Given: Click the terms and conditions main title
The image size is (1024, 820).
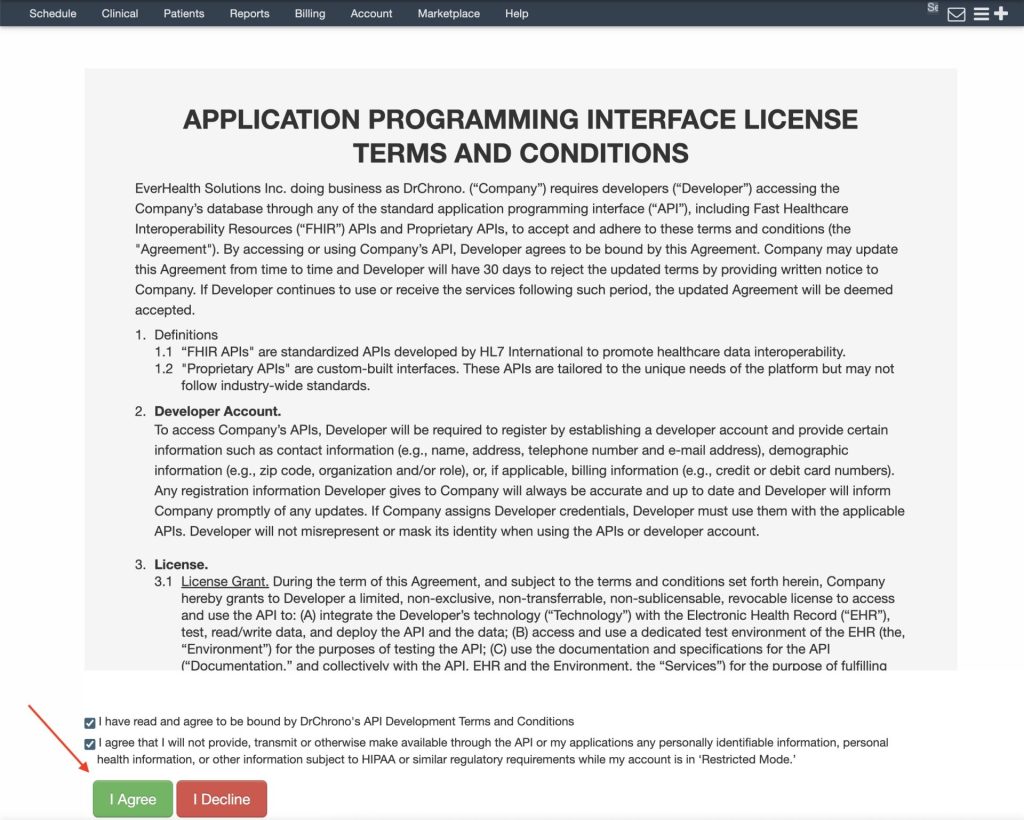Looking at the screenshot, I should (520, 136).
